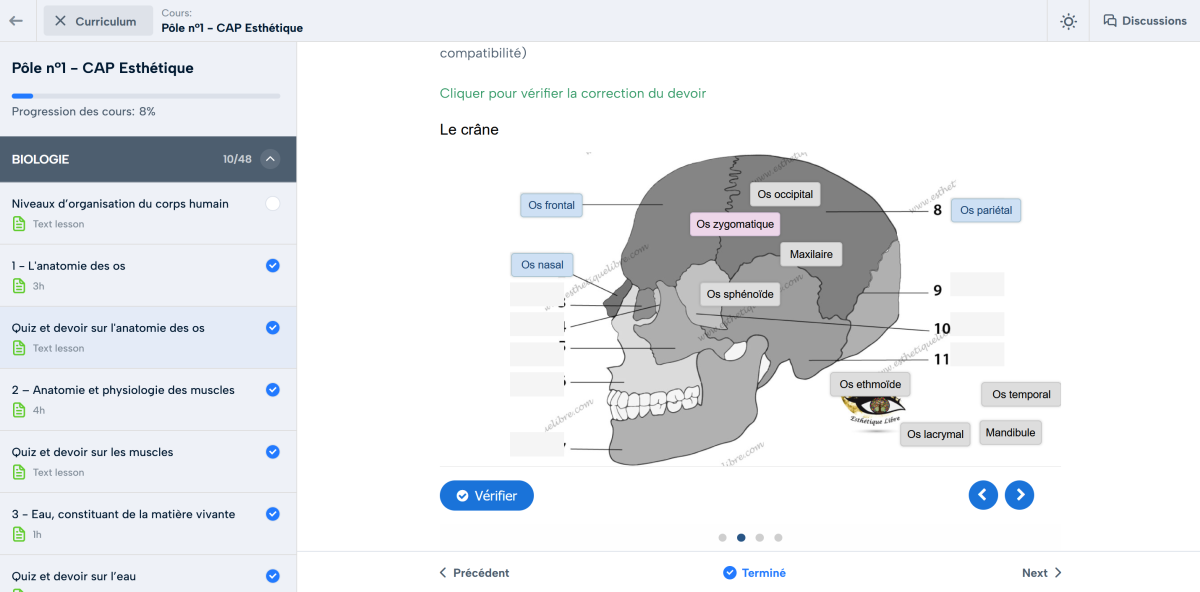Open the correction du devoir link
The height and width of the screenshot is (592, 1200).
point(572,93)
